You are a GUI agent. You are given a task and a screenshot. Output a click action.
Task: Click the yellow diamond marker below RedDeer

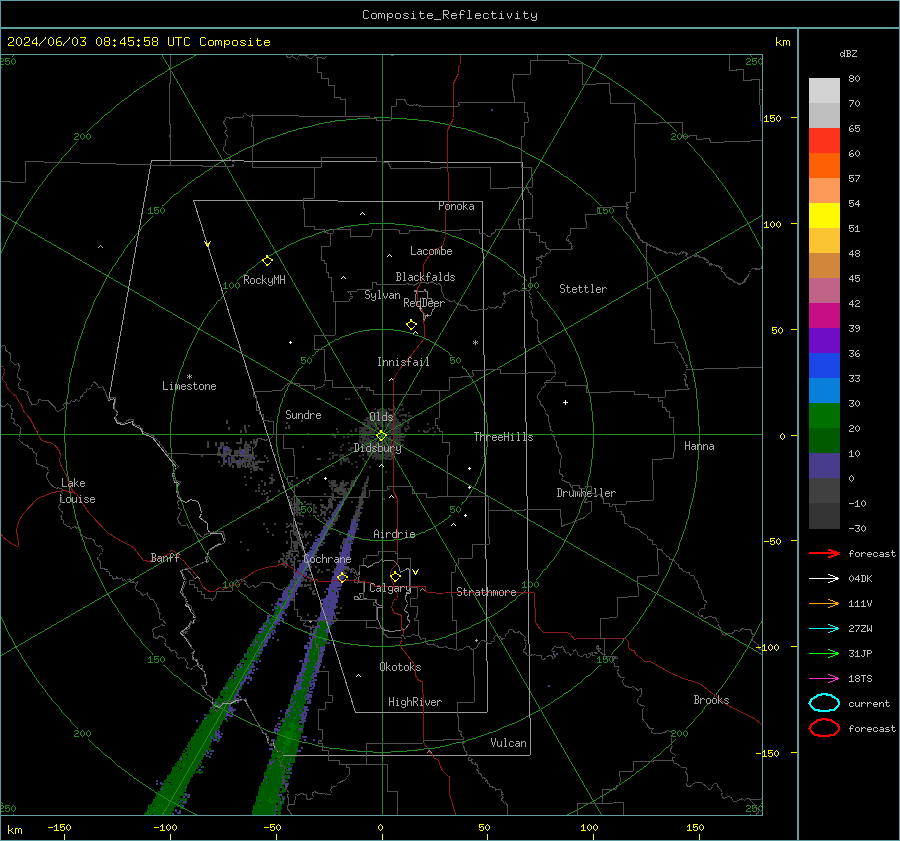(412, 325)
